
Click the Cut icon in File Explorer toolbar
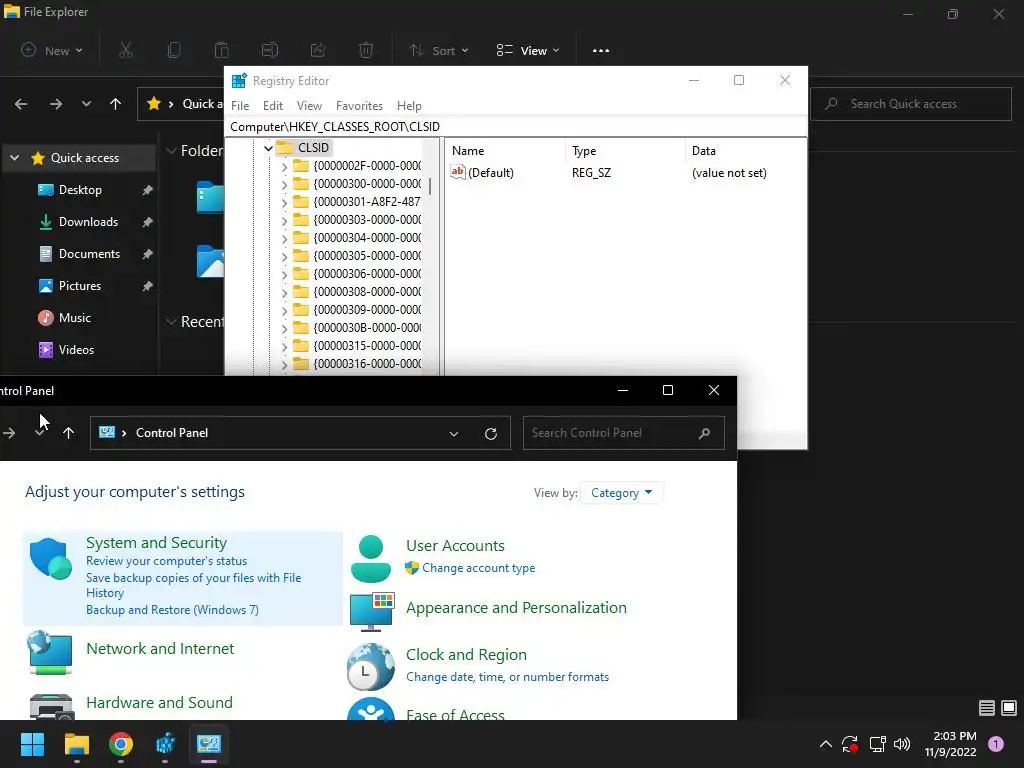(x=126, y=50)
